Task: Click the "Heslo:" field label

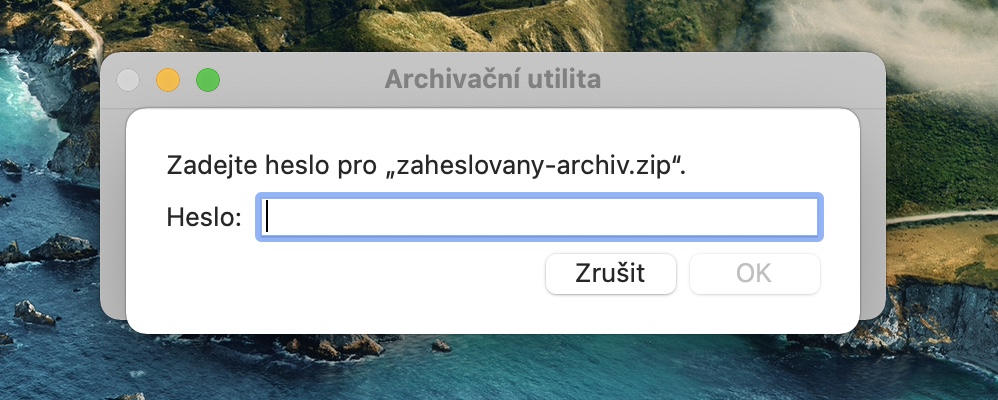Action: 204,217
